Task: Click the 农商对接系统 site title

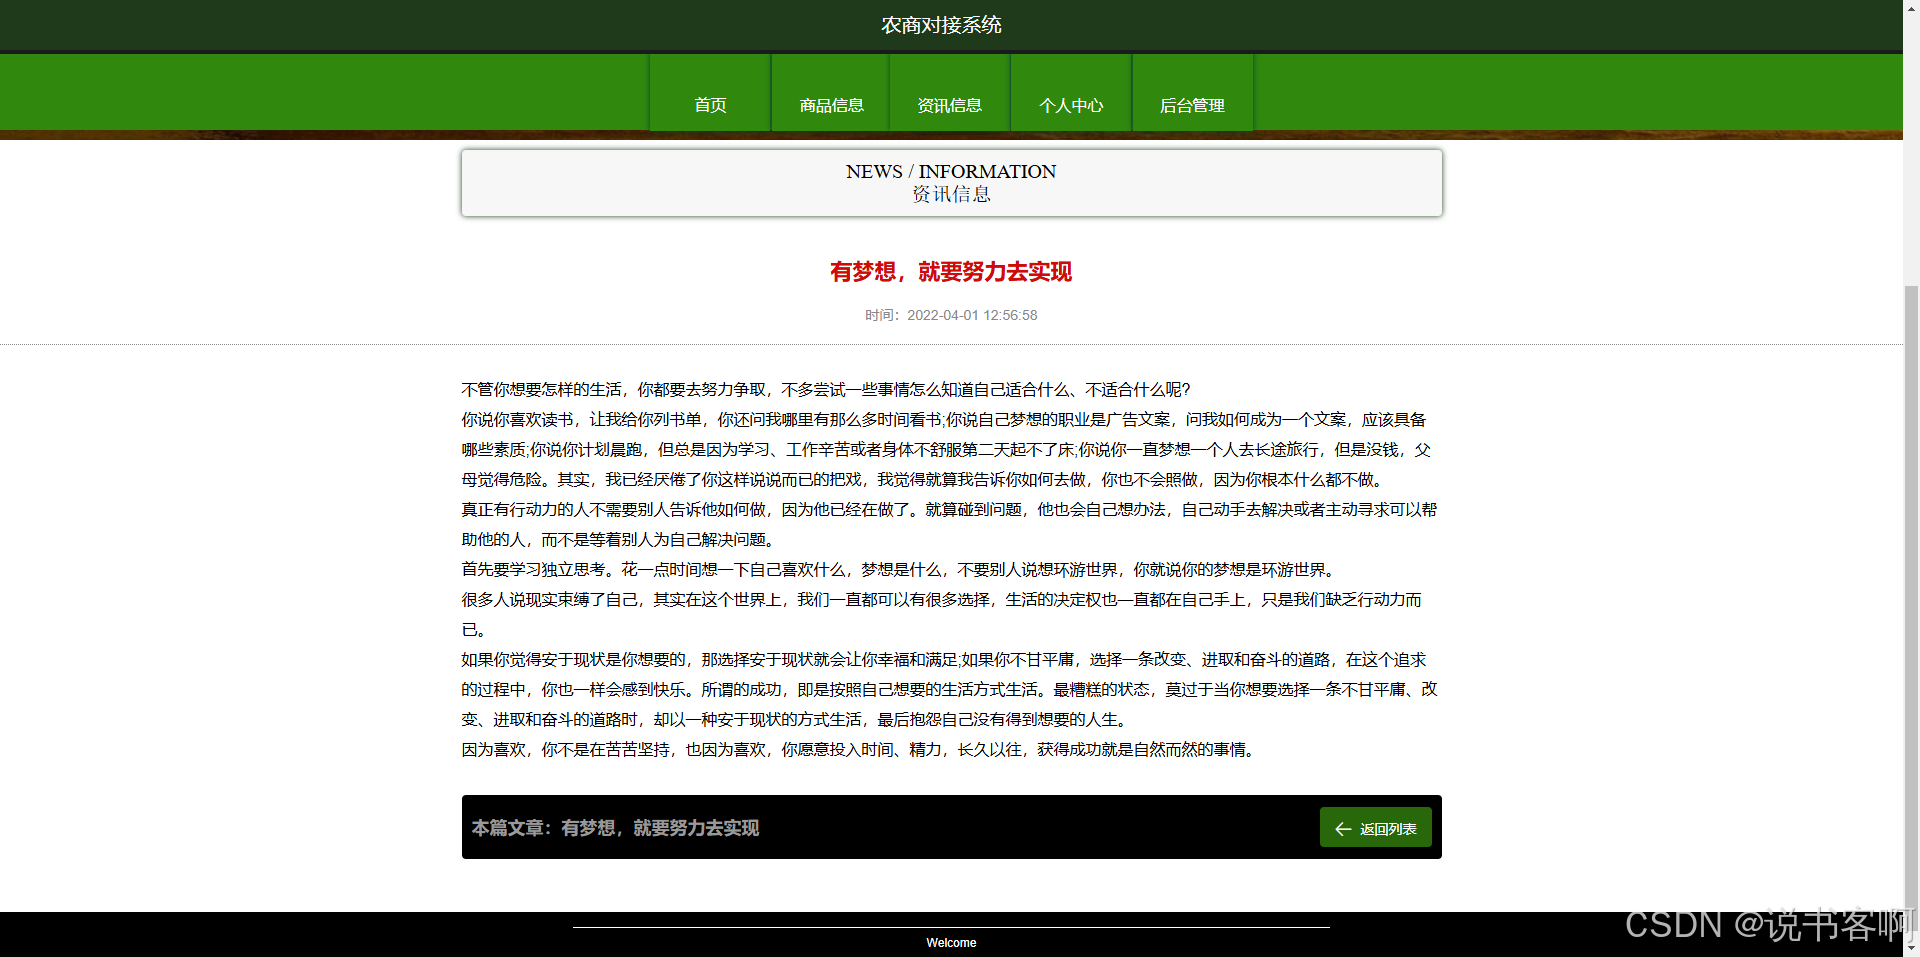Action: pyautogui.click(x=941, y=25)
